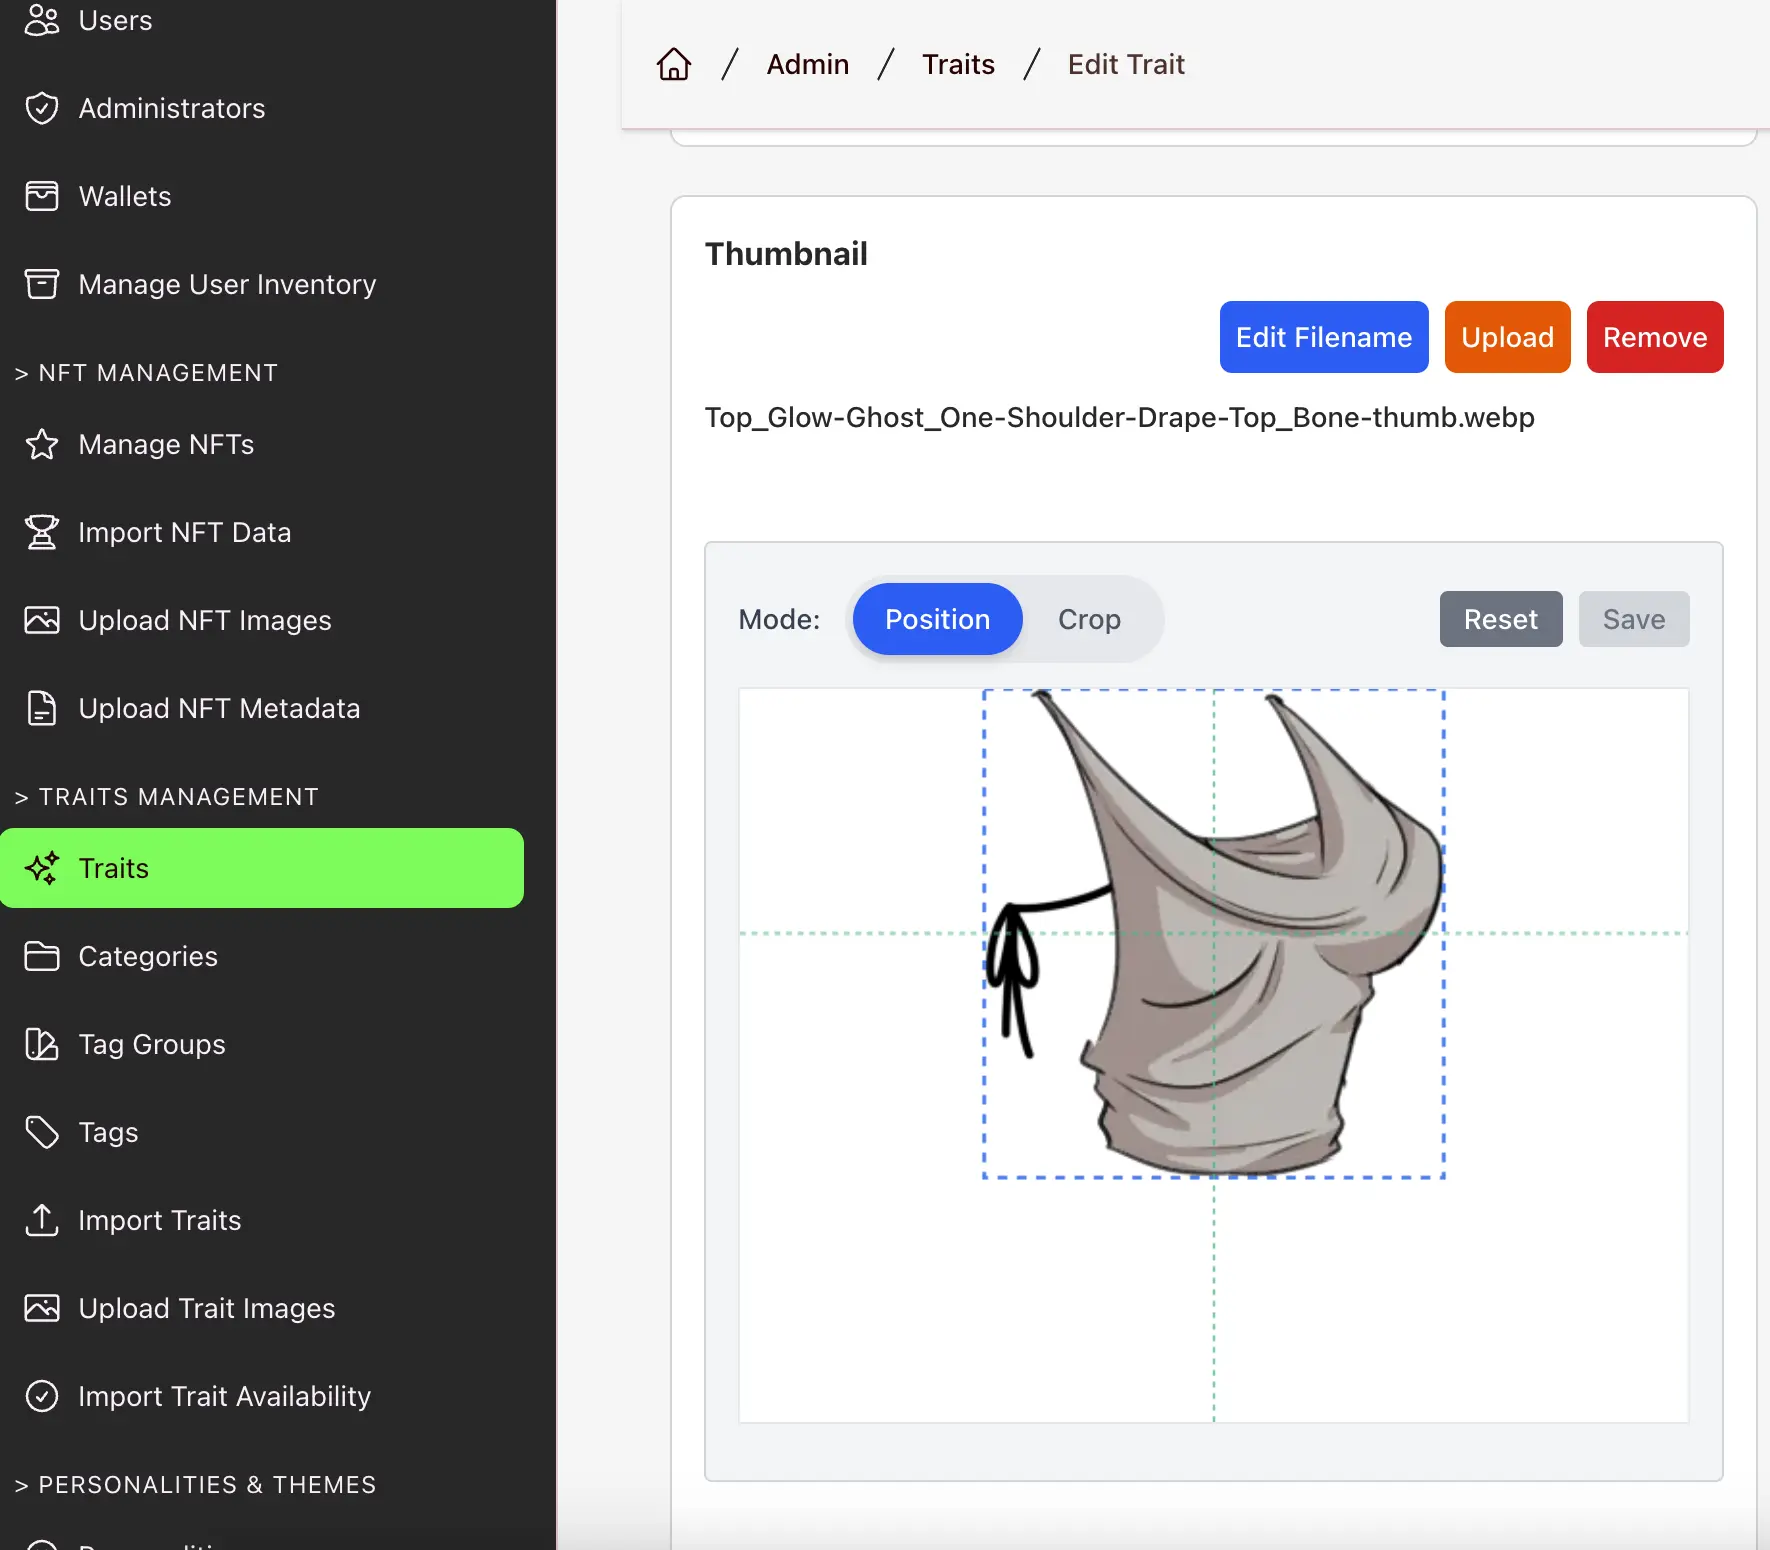Click the Import Traits upload icon
1770x1550 pixels.
click(42, 1220)
